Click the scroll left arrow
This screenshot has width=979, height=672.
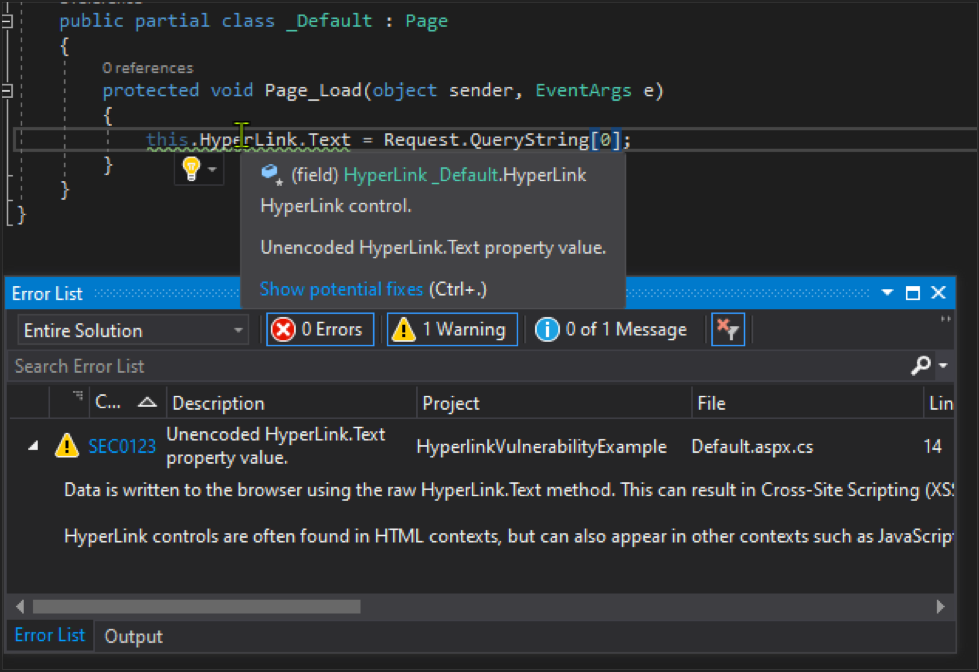pos(20,606)
